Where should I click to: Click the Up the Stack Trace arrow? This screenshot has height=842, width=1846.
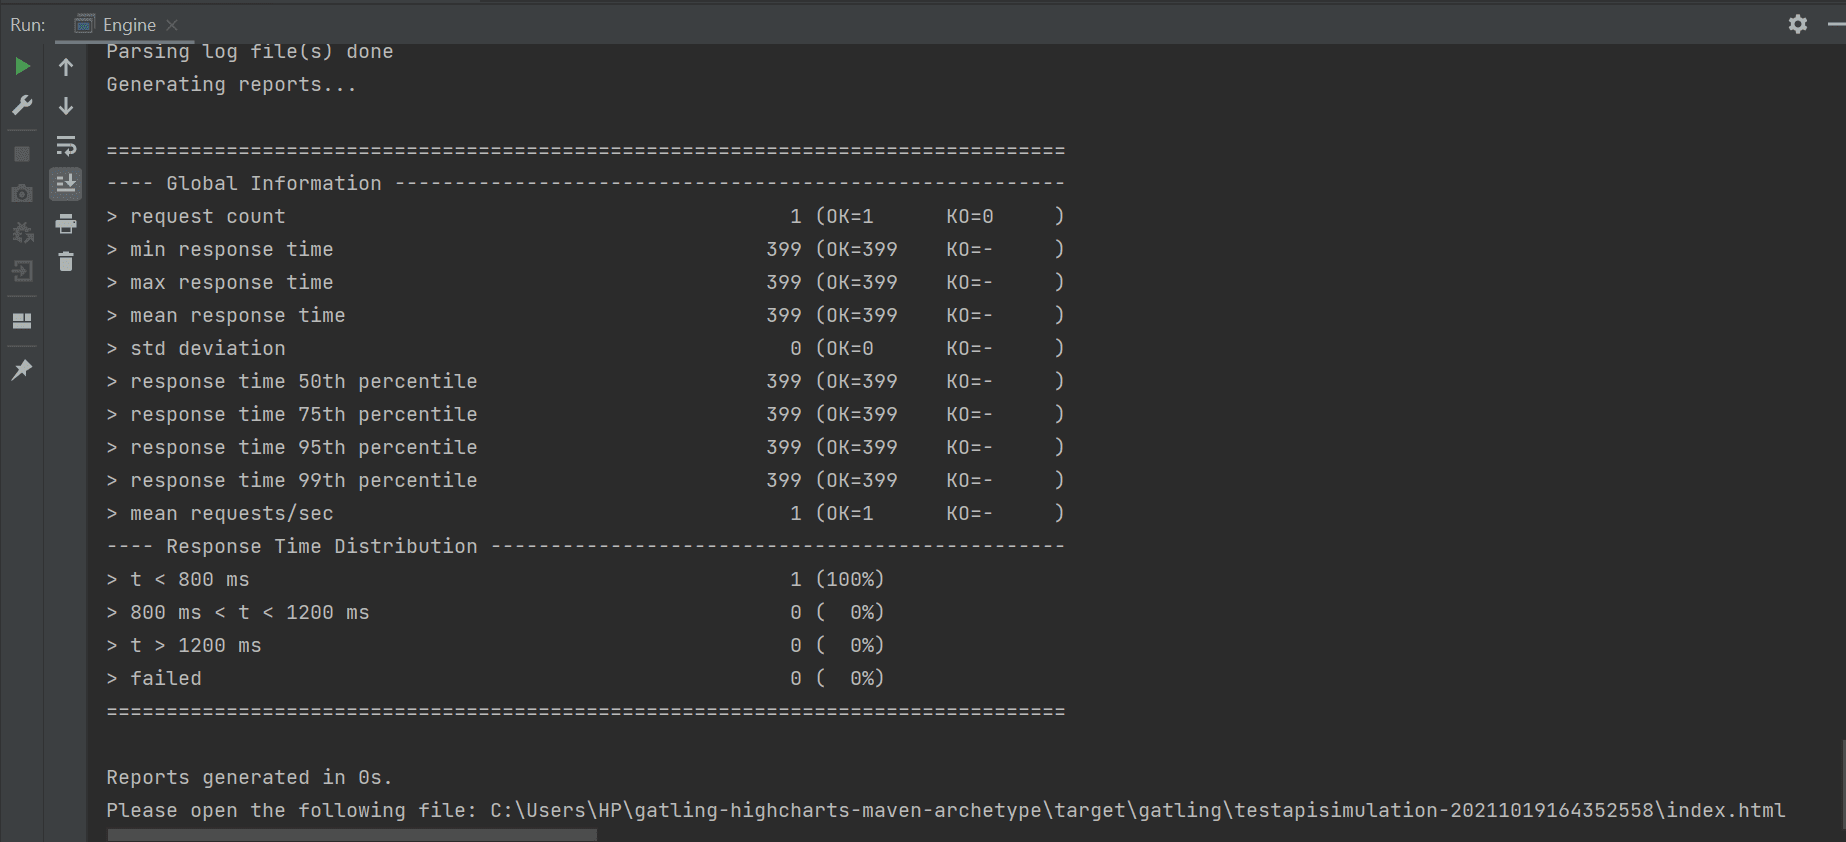point(66,67)
